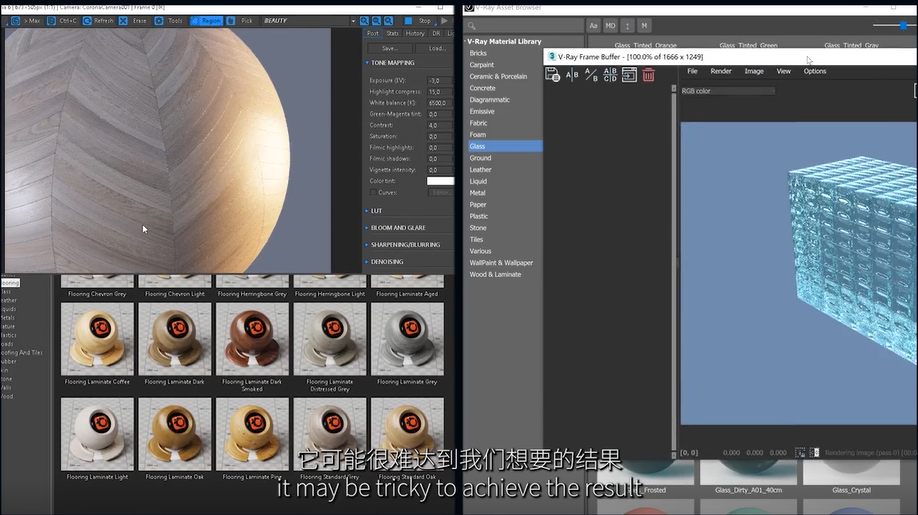Click the White balance value field

click(x=440, y=103)
